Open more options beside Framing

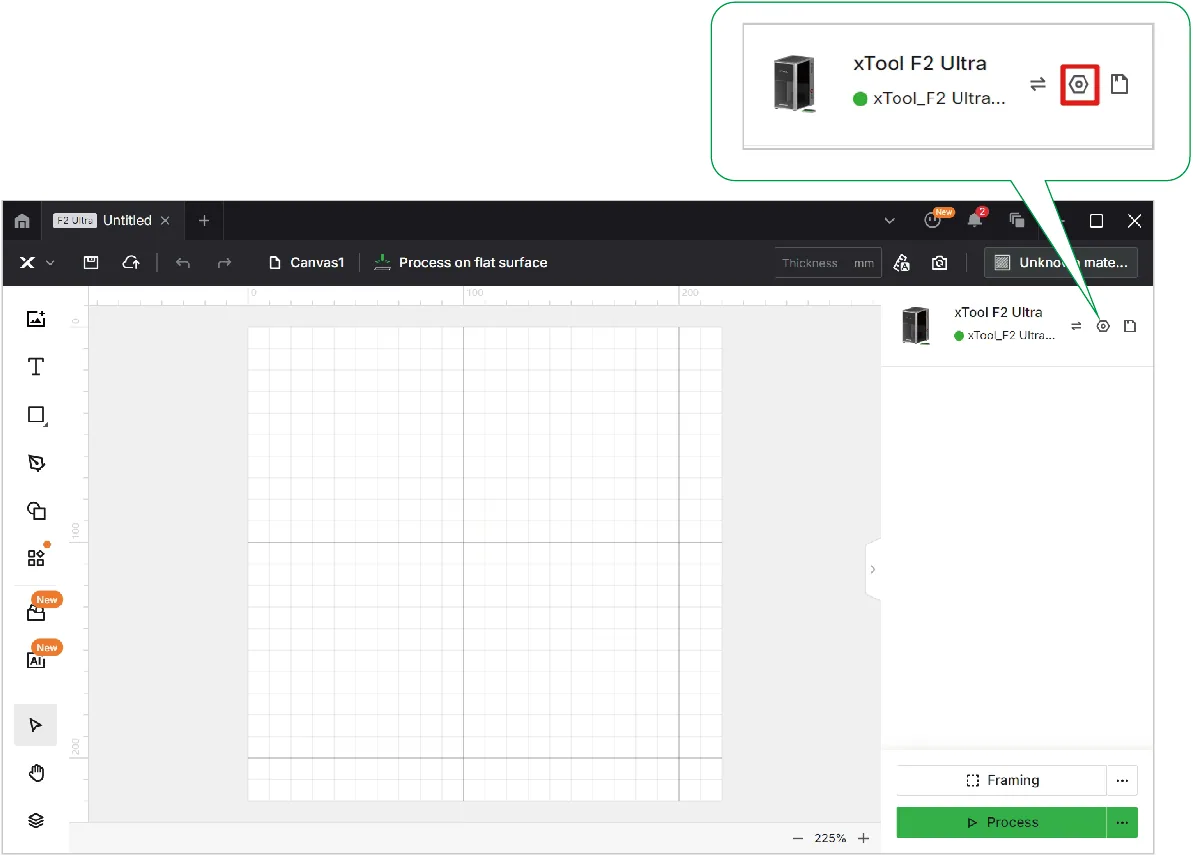1122,780
